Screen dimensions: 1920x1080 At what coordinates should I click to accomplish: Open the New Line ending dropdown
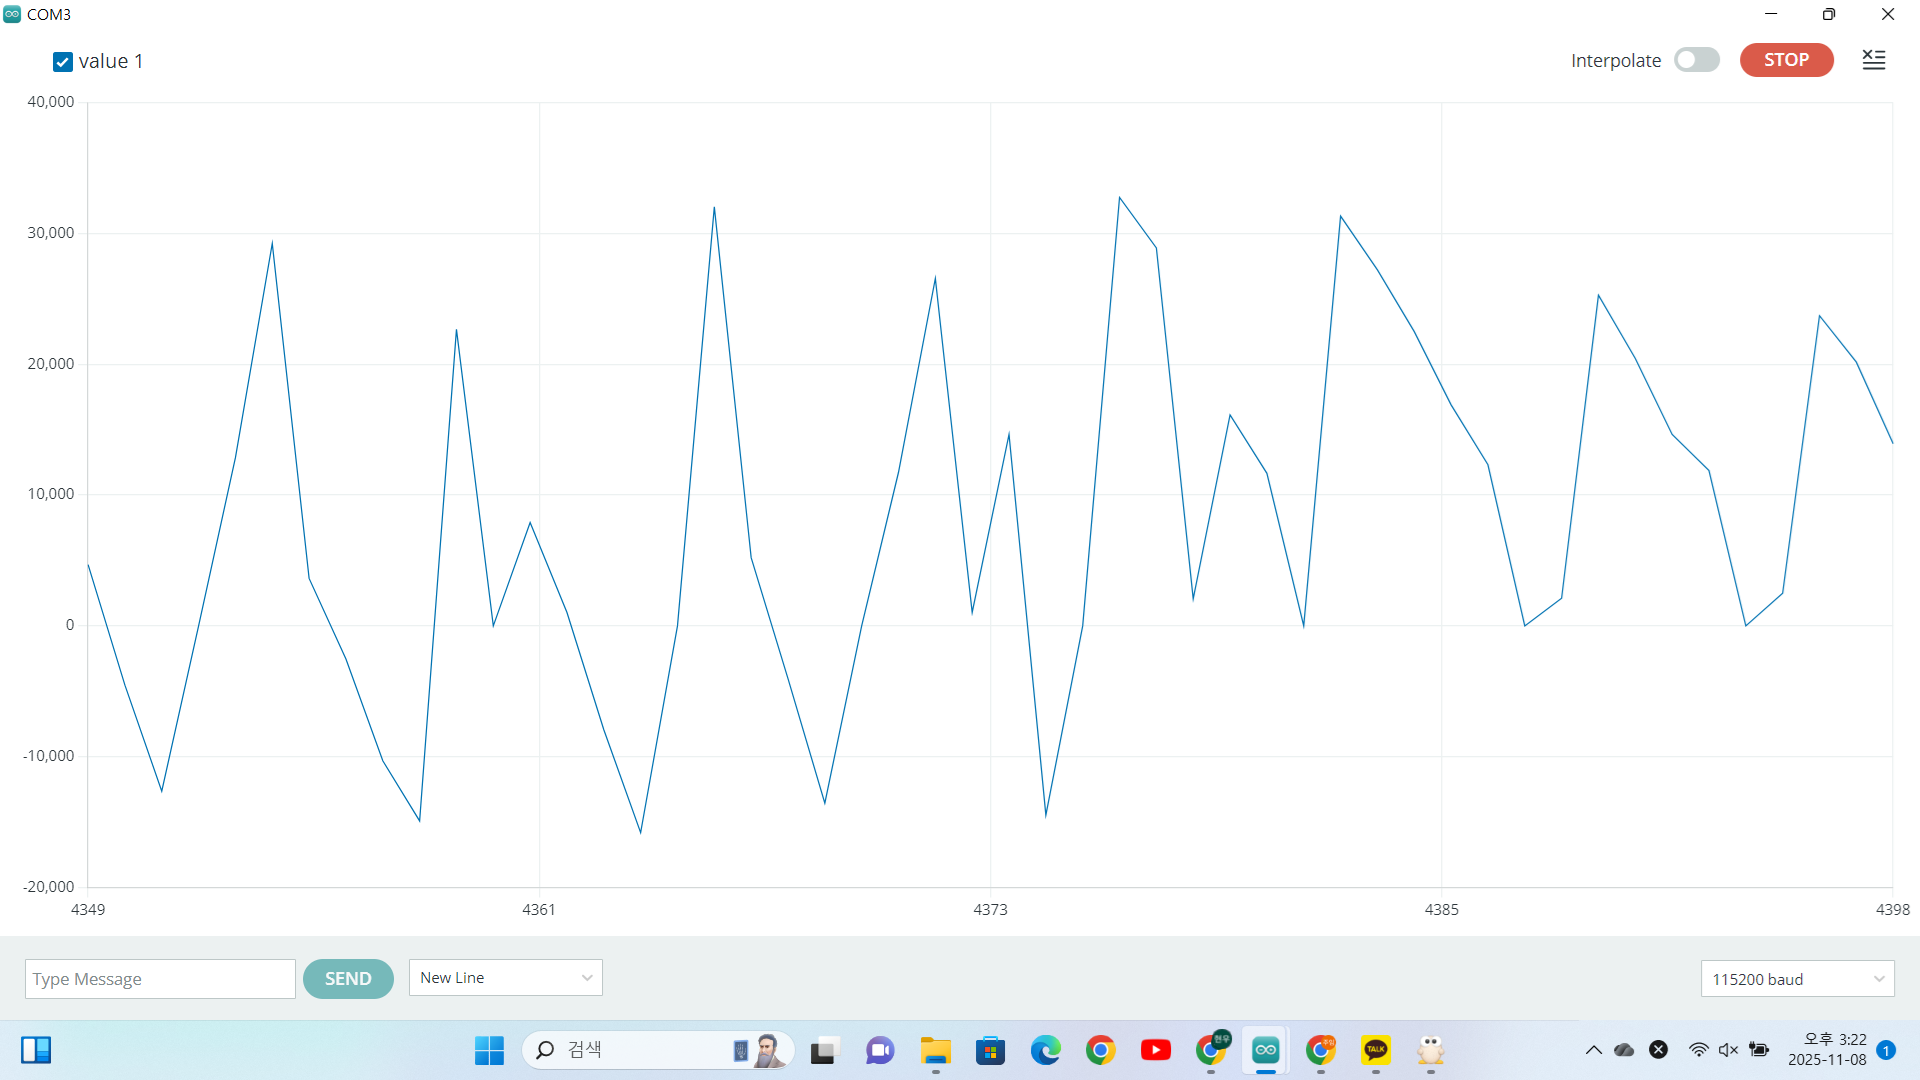(505, 978)
